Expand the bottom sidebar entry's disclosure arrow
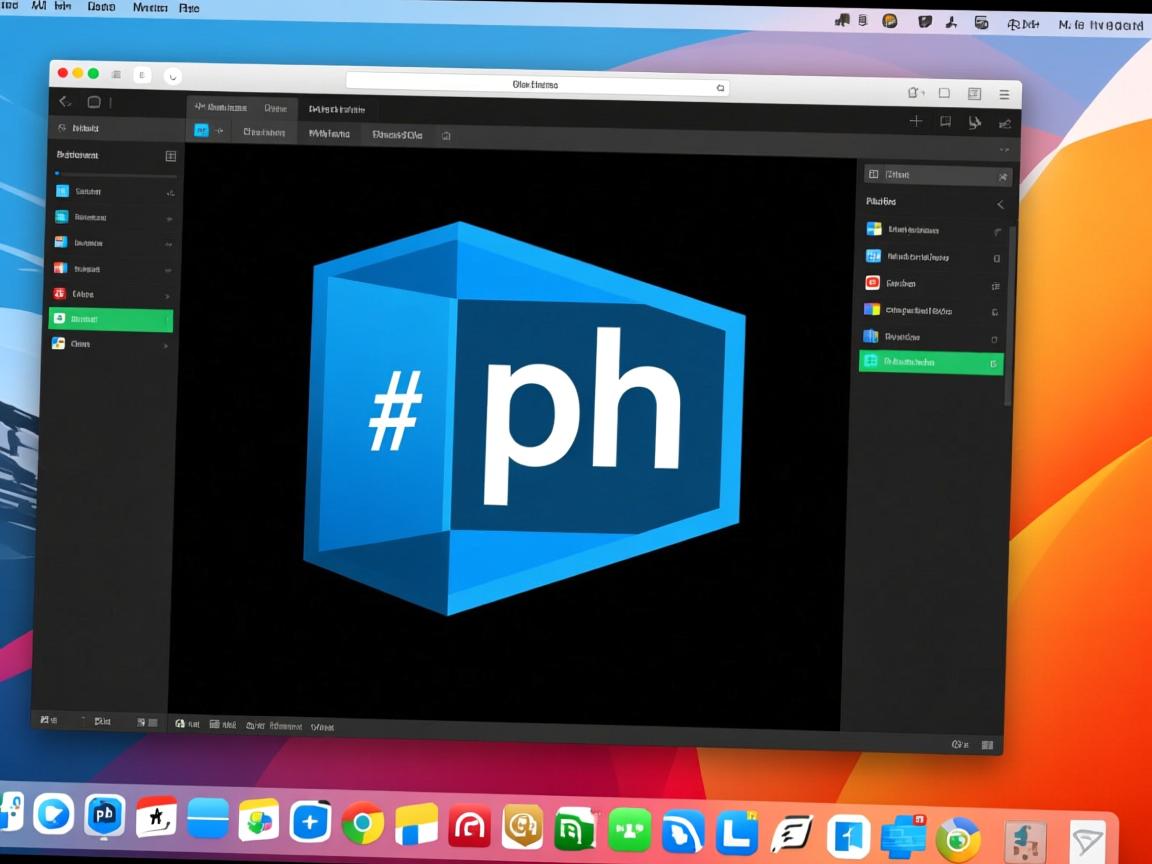The height and width of the screenshot is (864, 1152). click(x=166, y=344)
